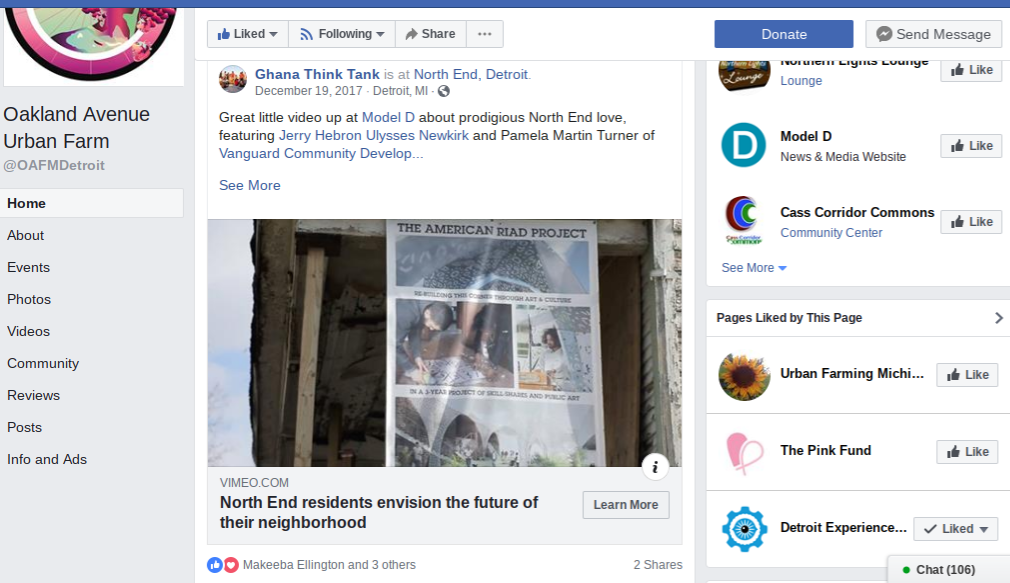Open the Liked dropdown on page header
Screen dimensions: 1010x583
pyautogui.click(x=248, y=34)
